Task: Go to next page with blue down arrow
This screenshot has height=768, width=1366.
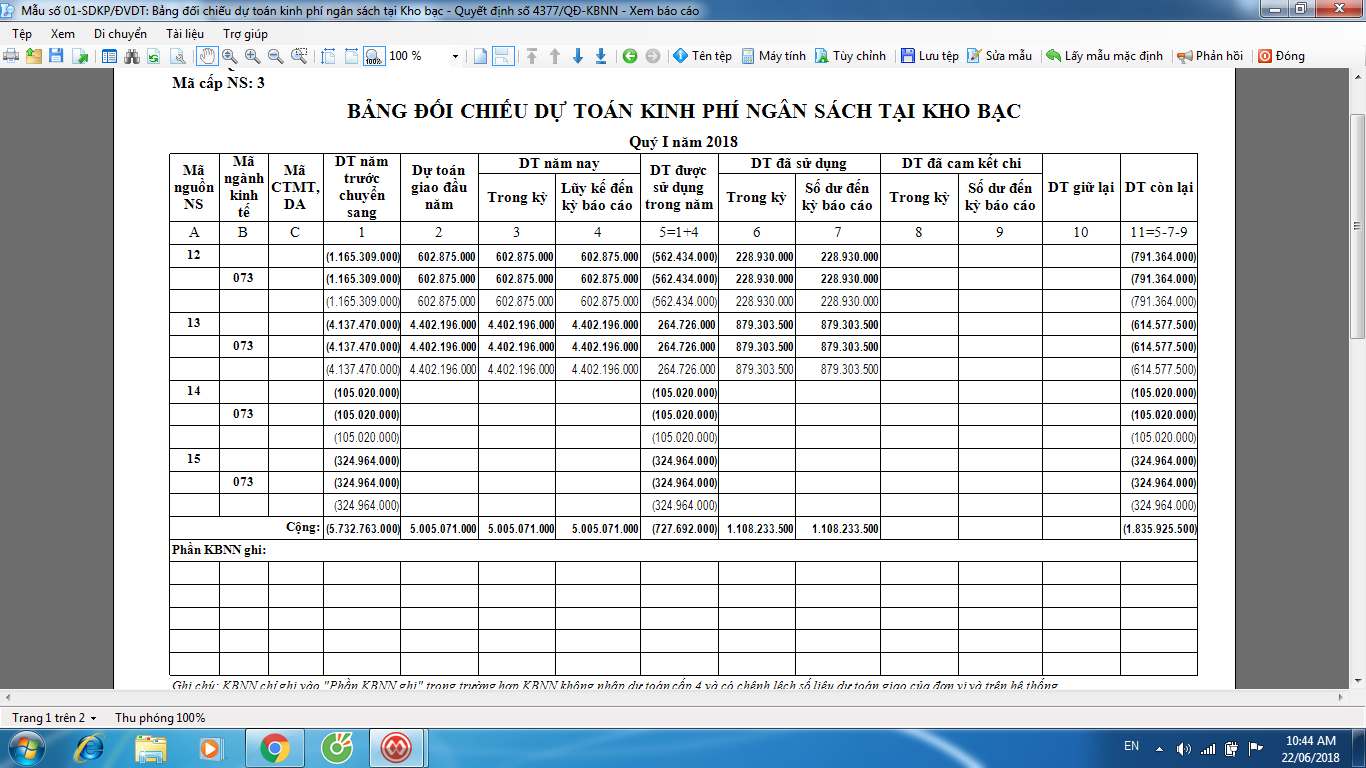Action: coord(578,56)
